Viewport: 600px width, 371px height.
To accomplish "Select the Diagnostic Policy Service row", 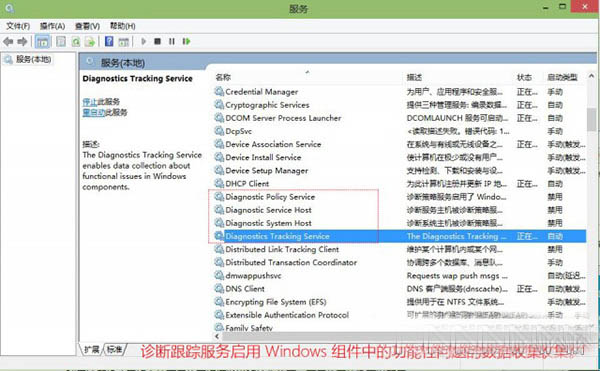I will (399, 197).
